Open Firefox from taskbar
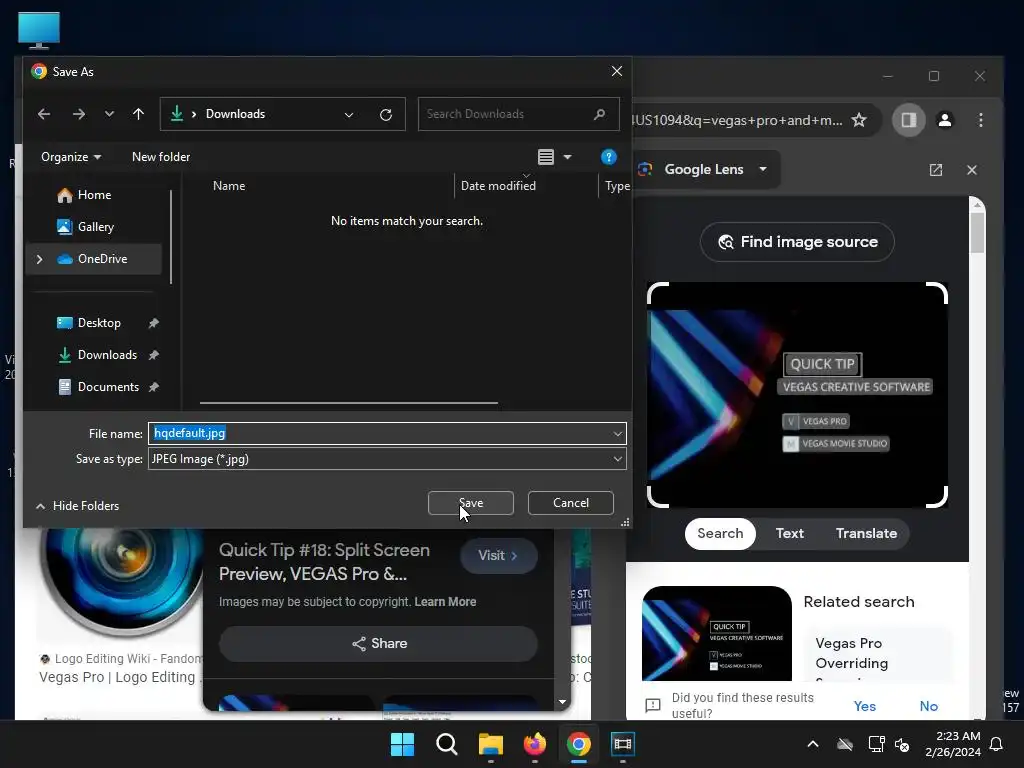This screenshot has width=1024, height=768. tap(535, 744)
